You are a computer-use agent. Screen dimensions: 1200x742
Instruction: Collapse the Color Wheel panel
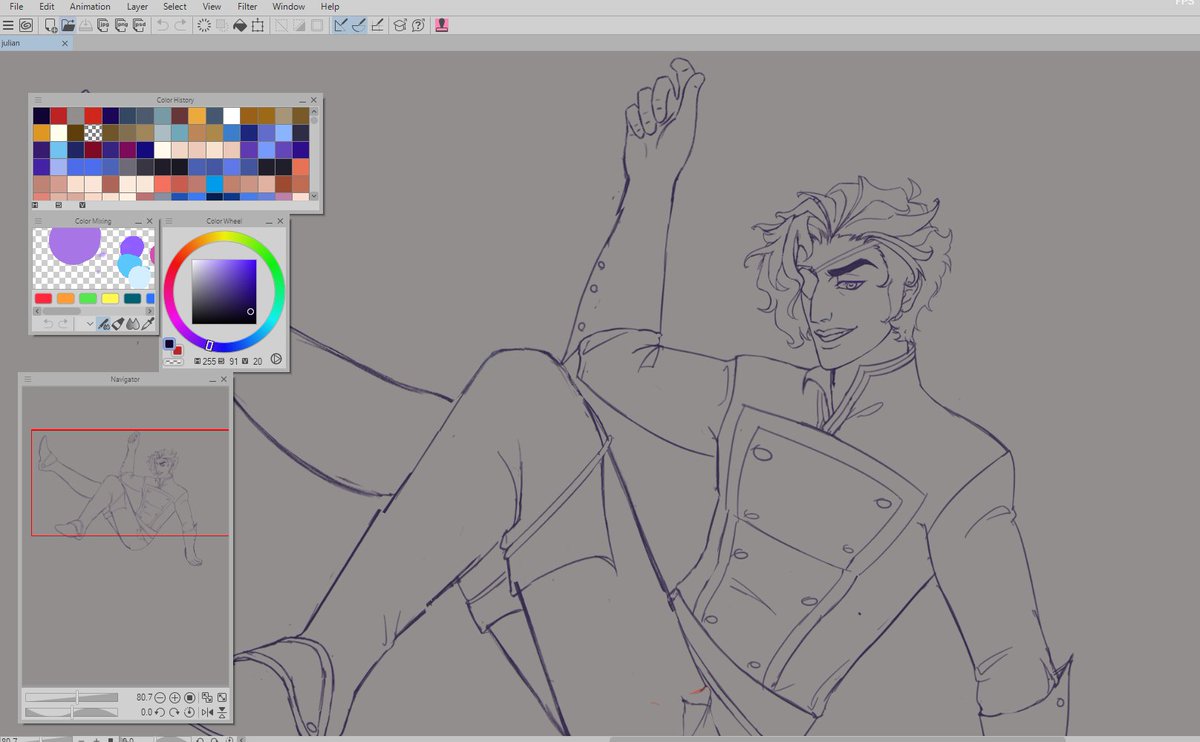point(268,221)
